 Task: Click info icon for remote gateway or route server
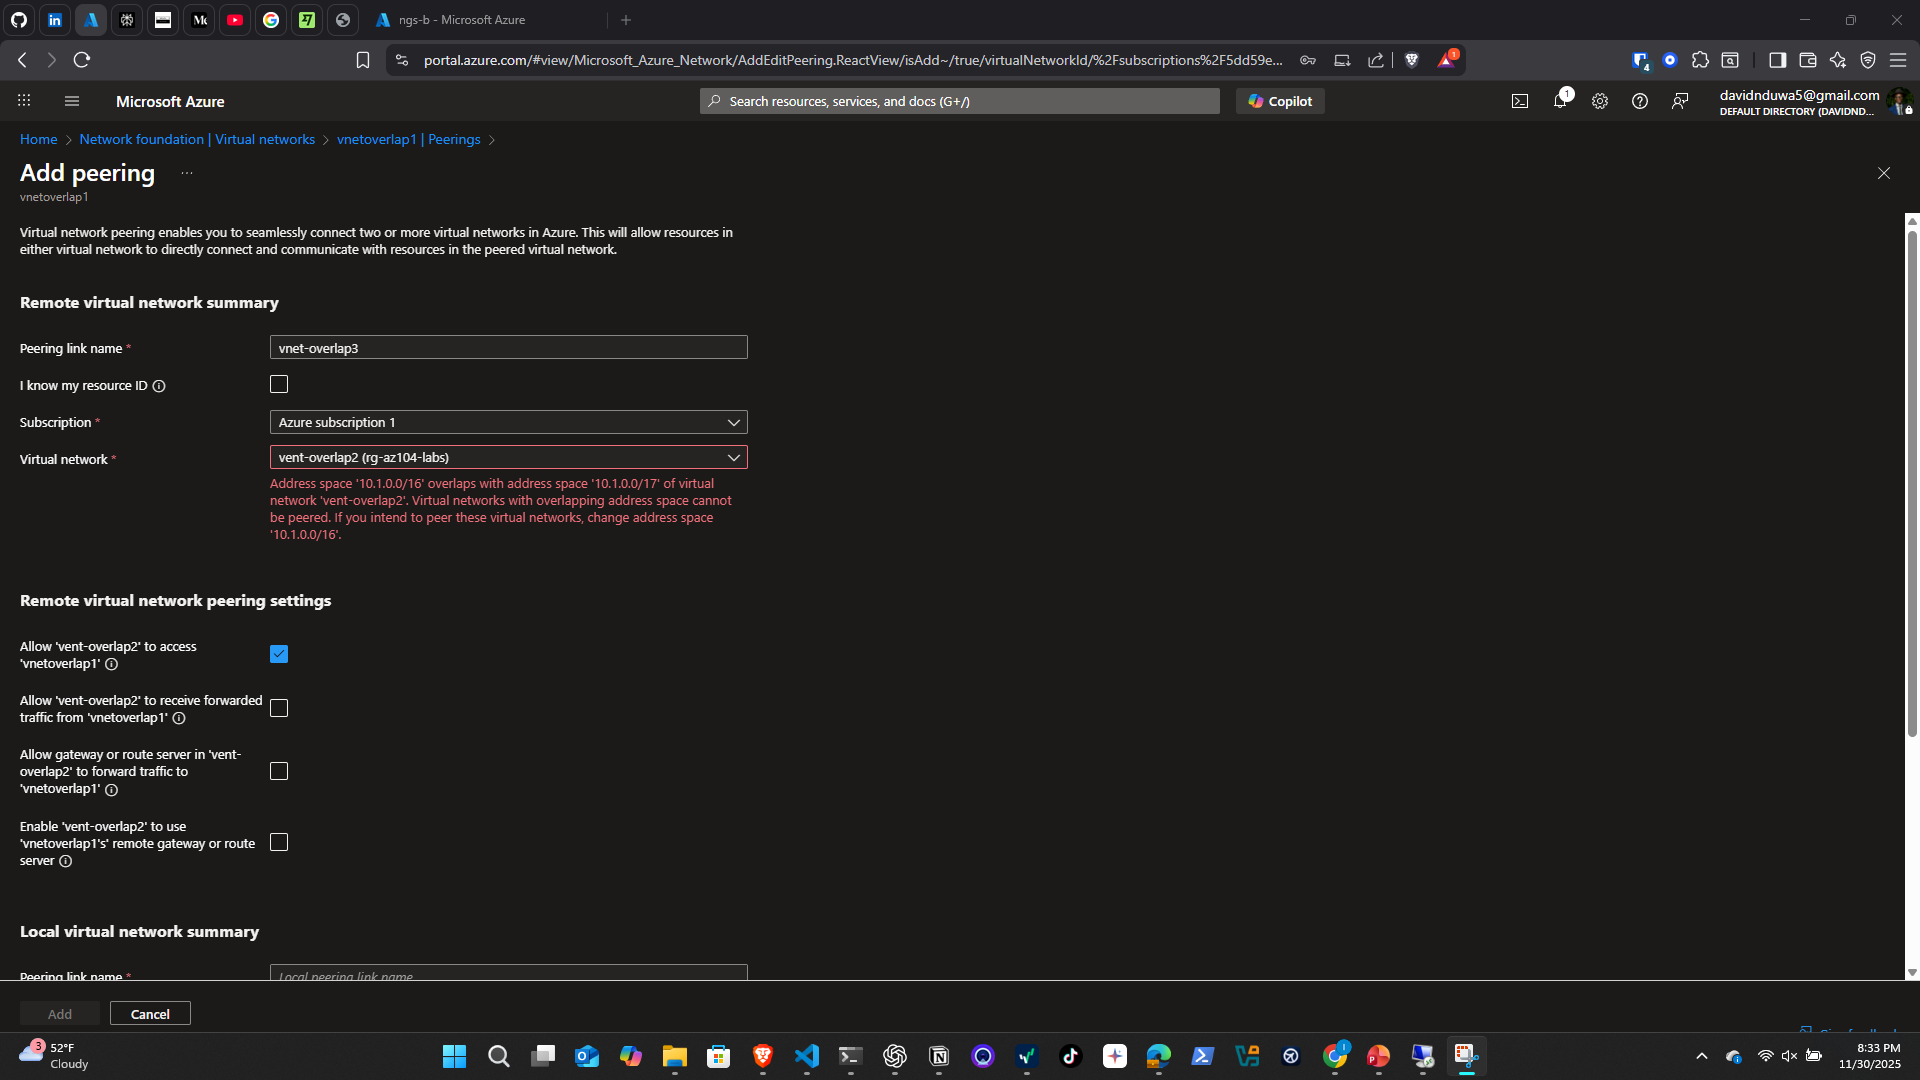(x=65, y=861)
